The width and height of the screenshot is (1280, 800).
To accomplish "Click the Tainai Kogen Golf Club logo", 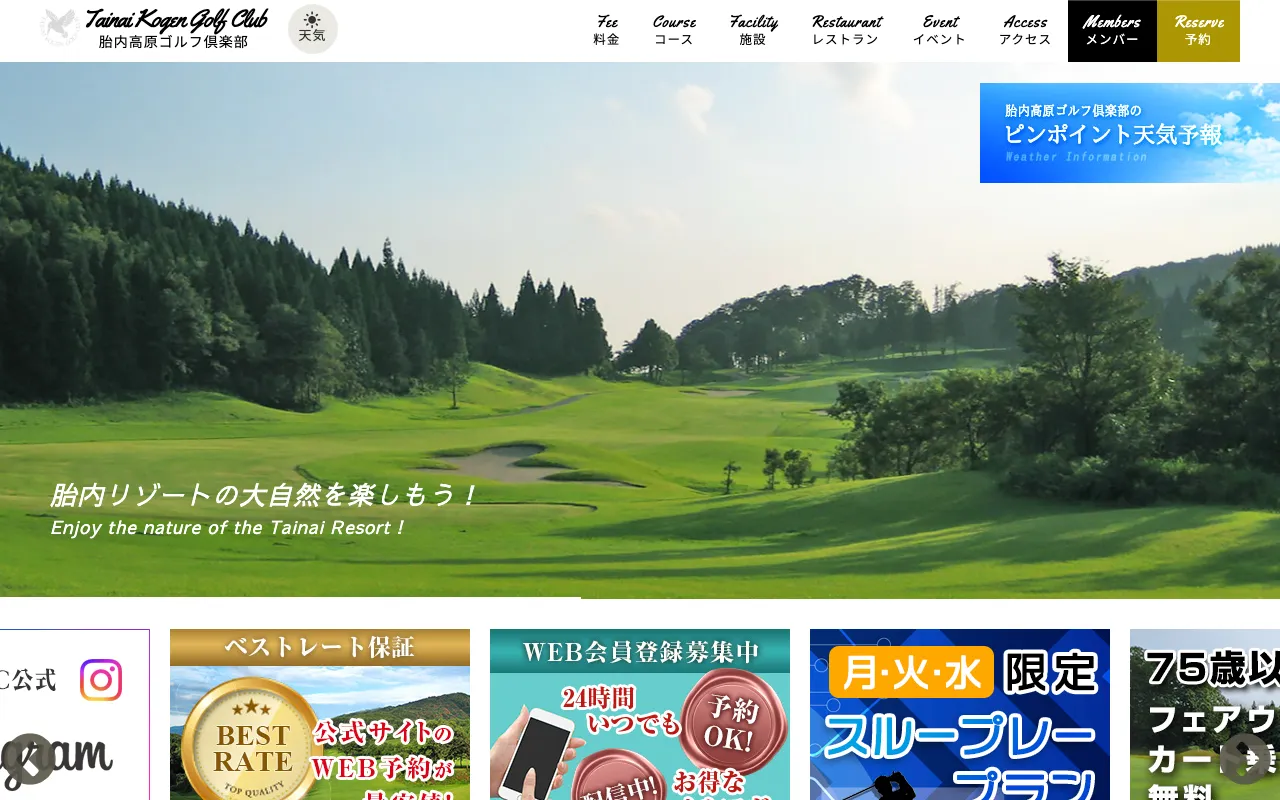I will [x=154, y=28].
